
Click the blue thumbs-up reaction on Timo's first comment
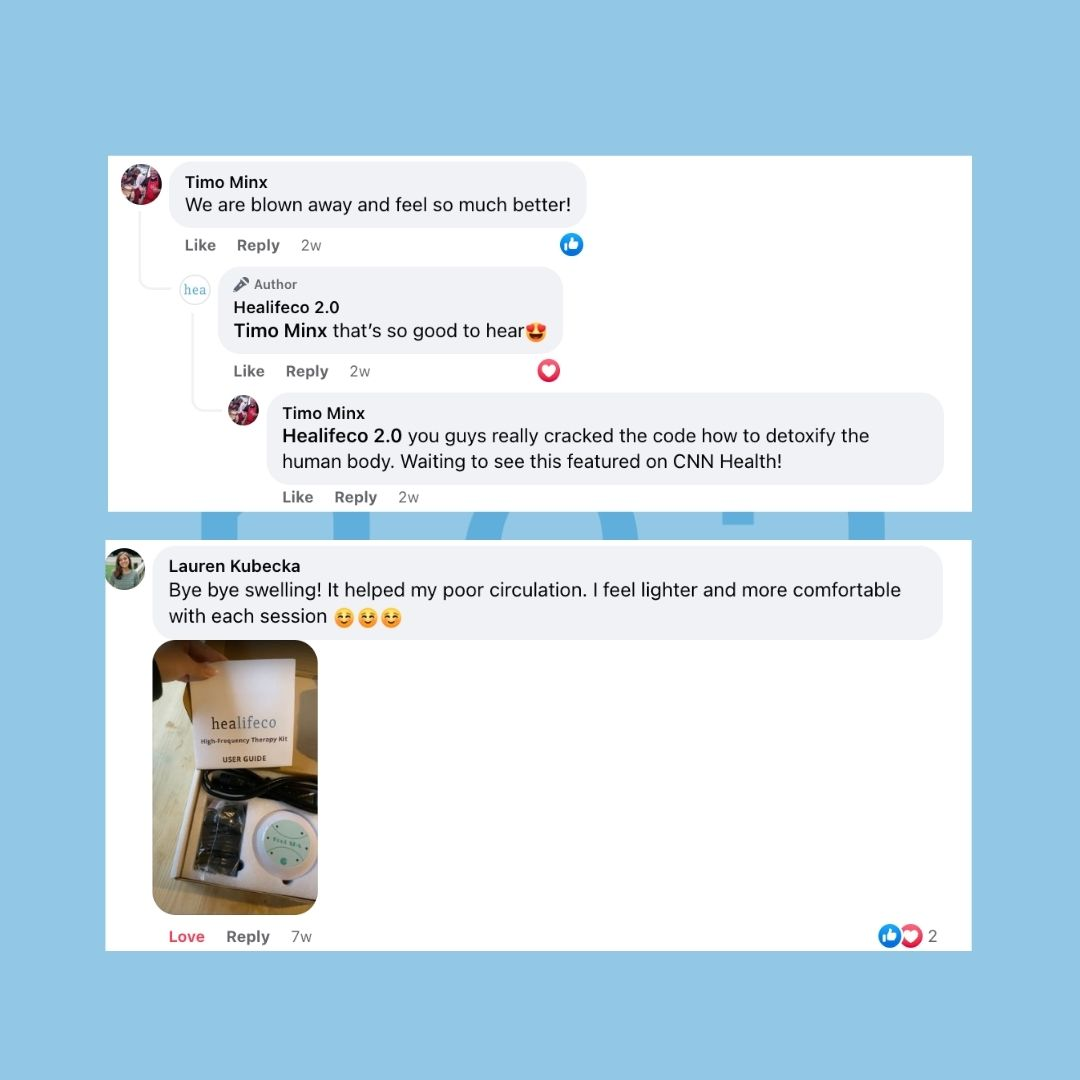(x=571, y=245)
